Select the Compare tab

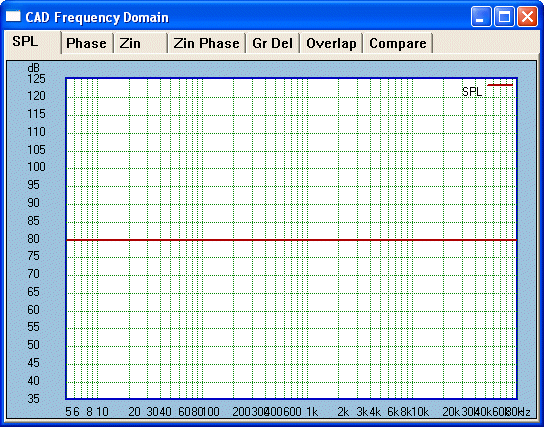click(398, 43)
